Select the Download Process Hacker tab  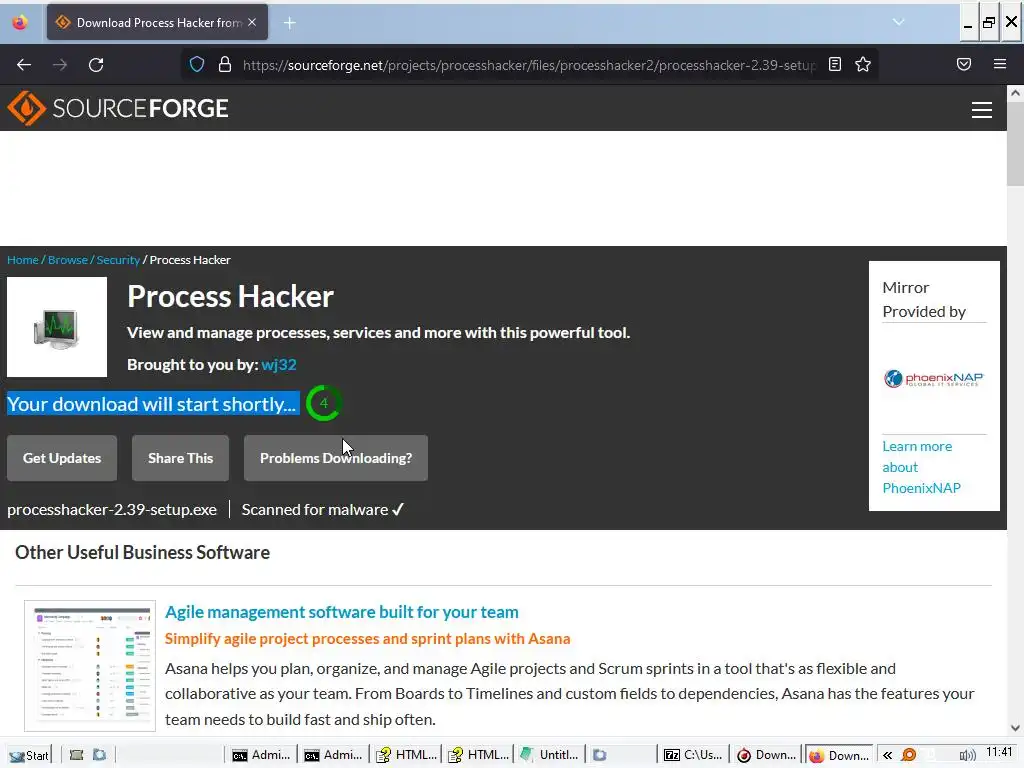(157, 22)
